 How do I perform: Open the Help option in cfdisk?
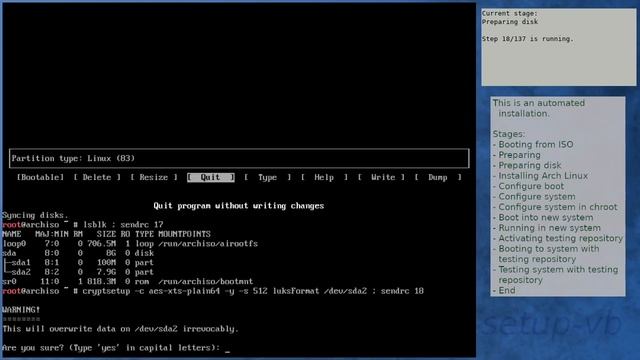(x=324, y=177)
